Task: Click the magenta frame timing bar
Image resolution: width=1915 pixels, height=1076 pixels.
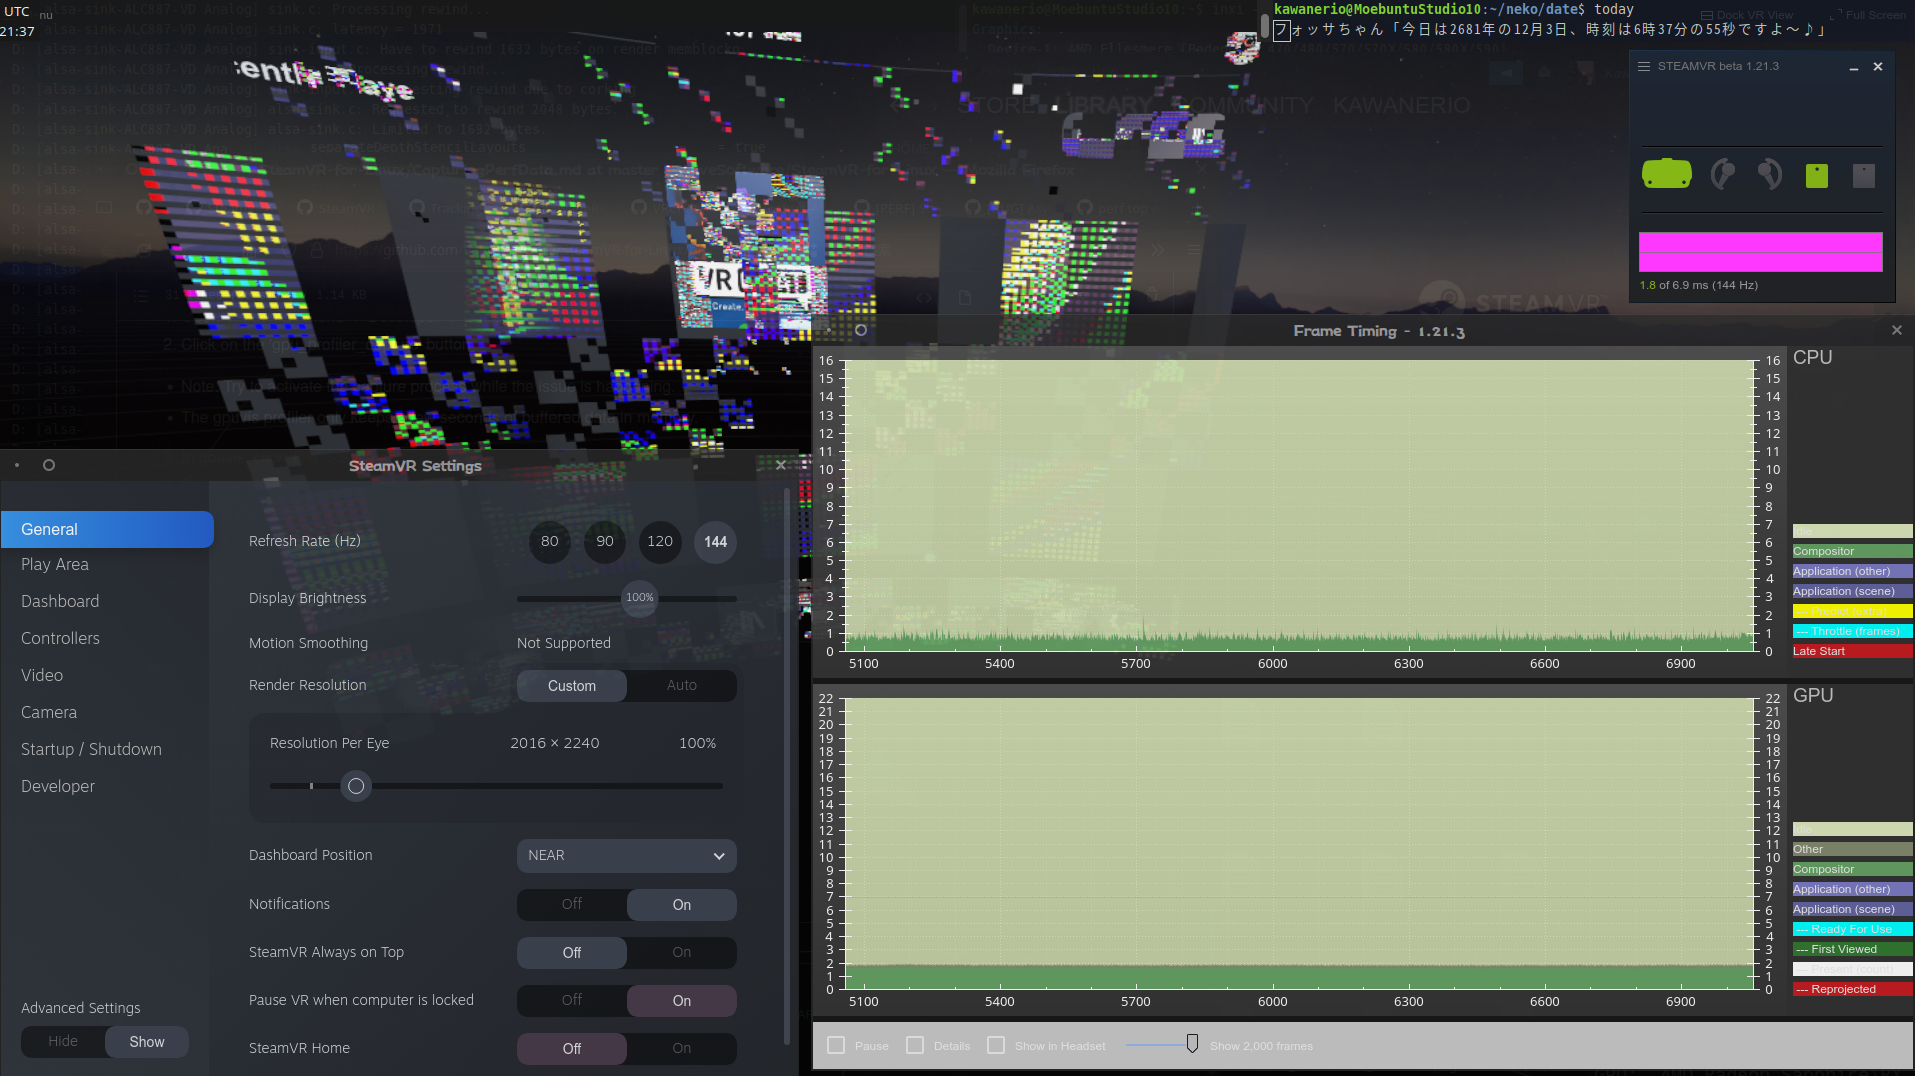Action: (x=1760, y=252)
